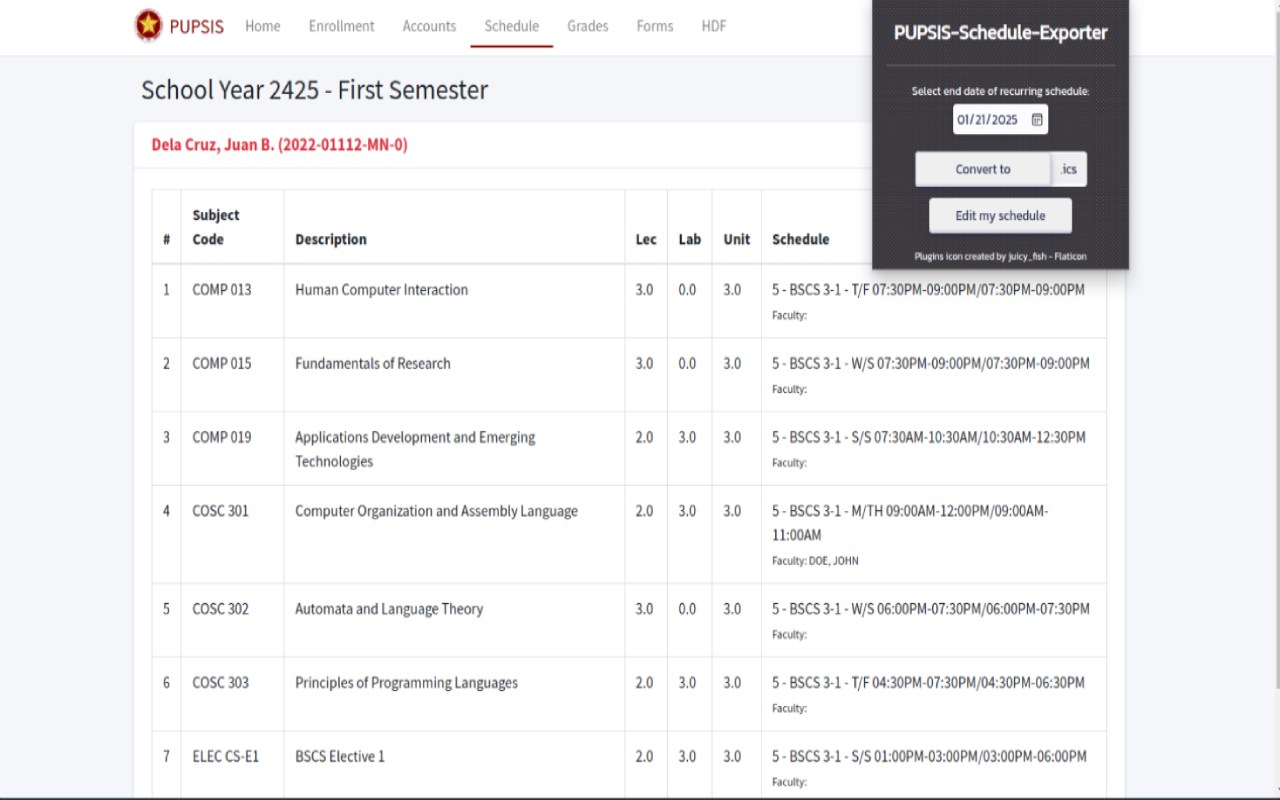Go to the Enrollment page
This screenshot has height=800, width=1280.
click(x=342, y=26)
